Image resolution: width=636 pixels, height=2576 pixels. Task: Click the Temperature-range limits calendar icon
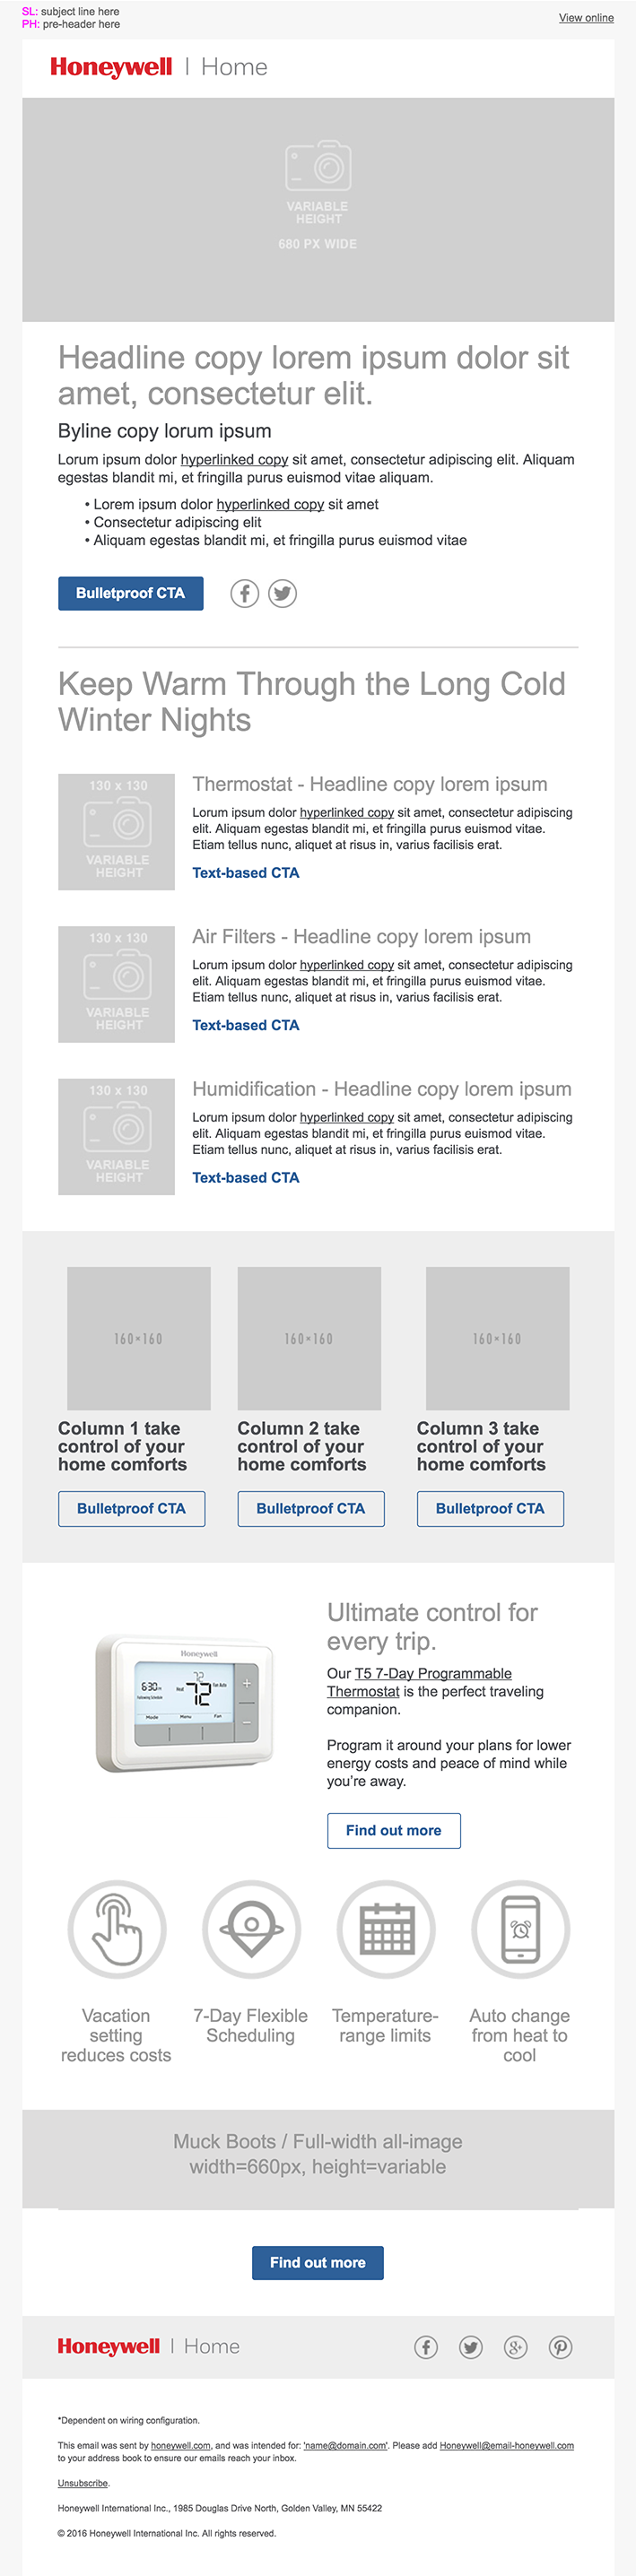point(386,1929)
